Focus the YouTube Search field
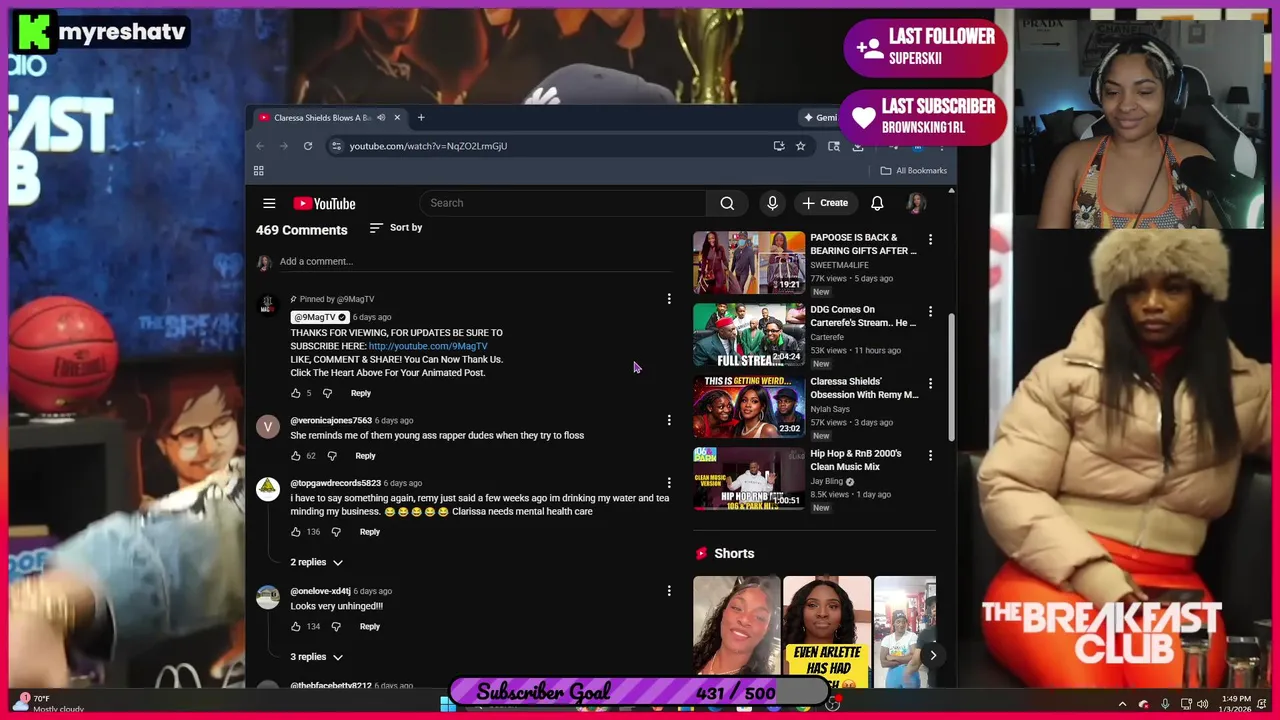This screenshot has width=1280, height=720. (563, 203)
